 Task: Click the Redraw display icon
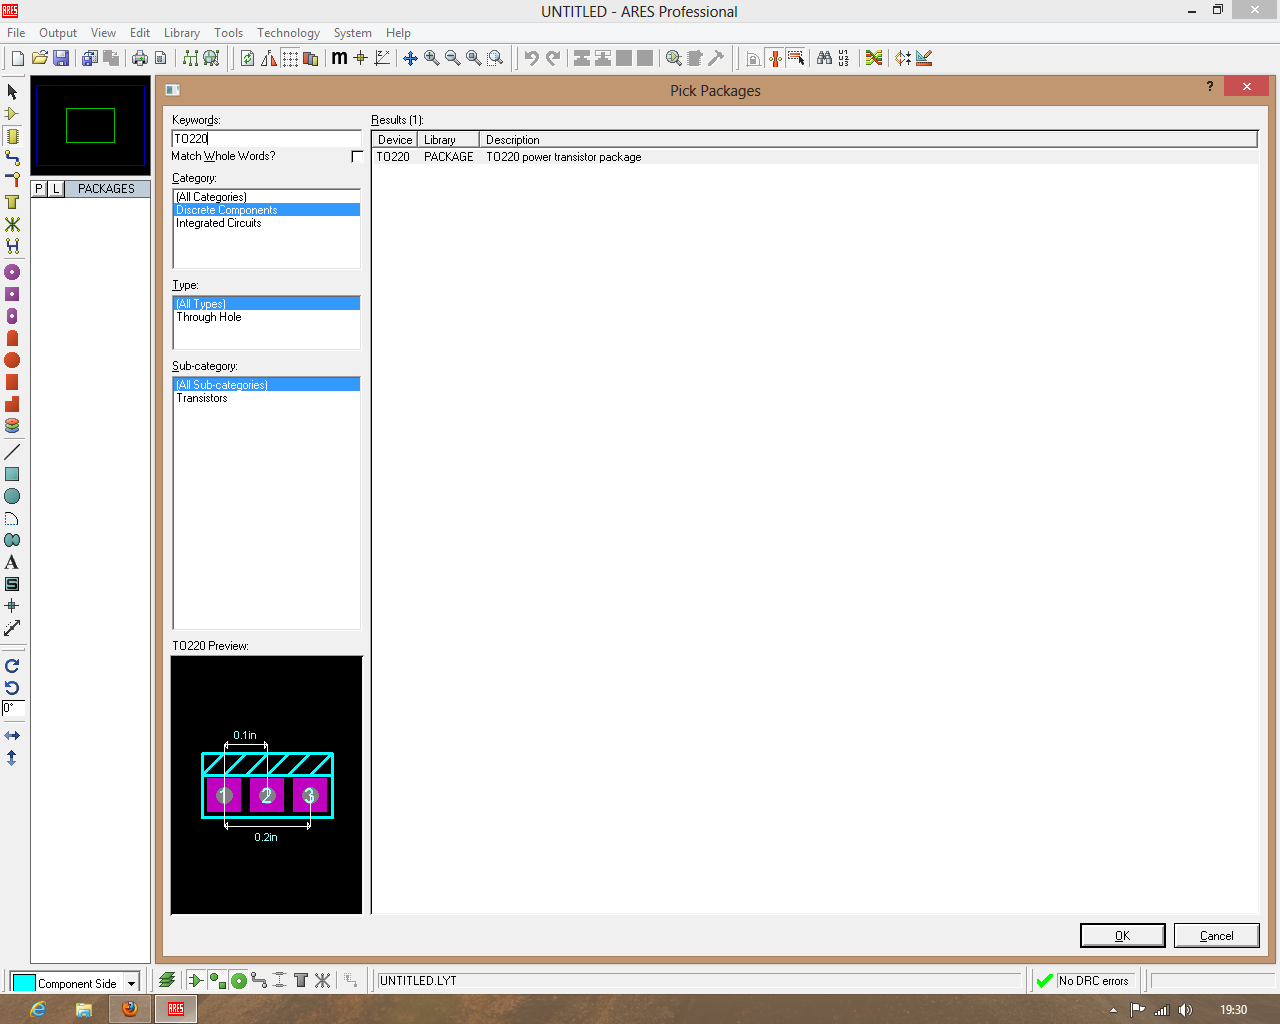(x=247, y=58)
